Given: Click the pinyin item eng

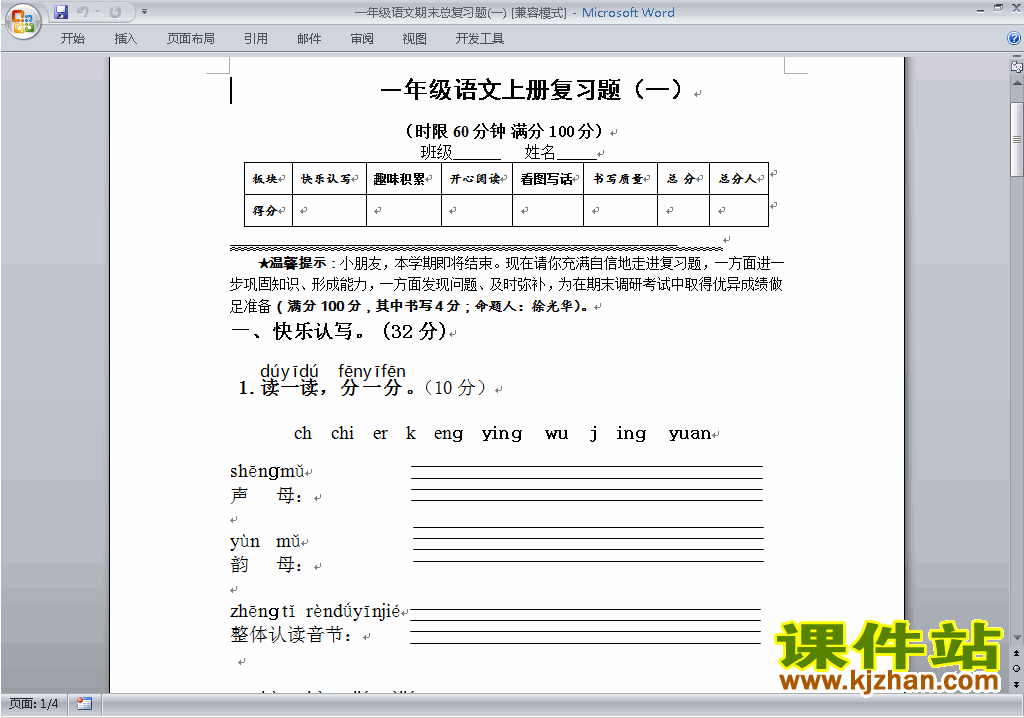Looking at the screenshot, I should [x=449, y=434].
